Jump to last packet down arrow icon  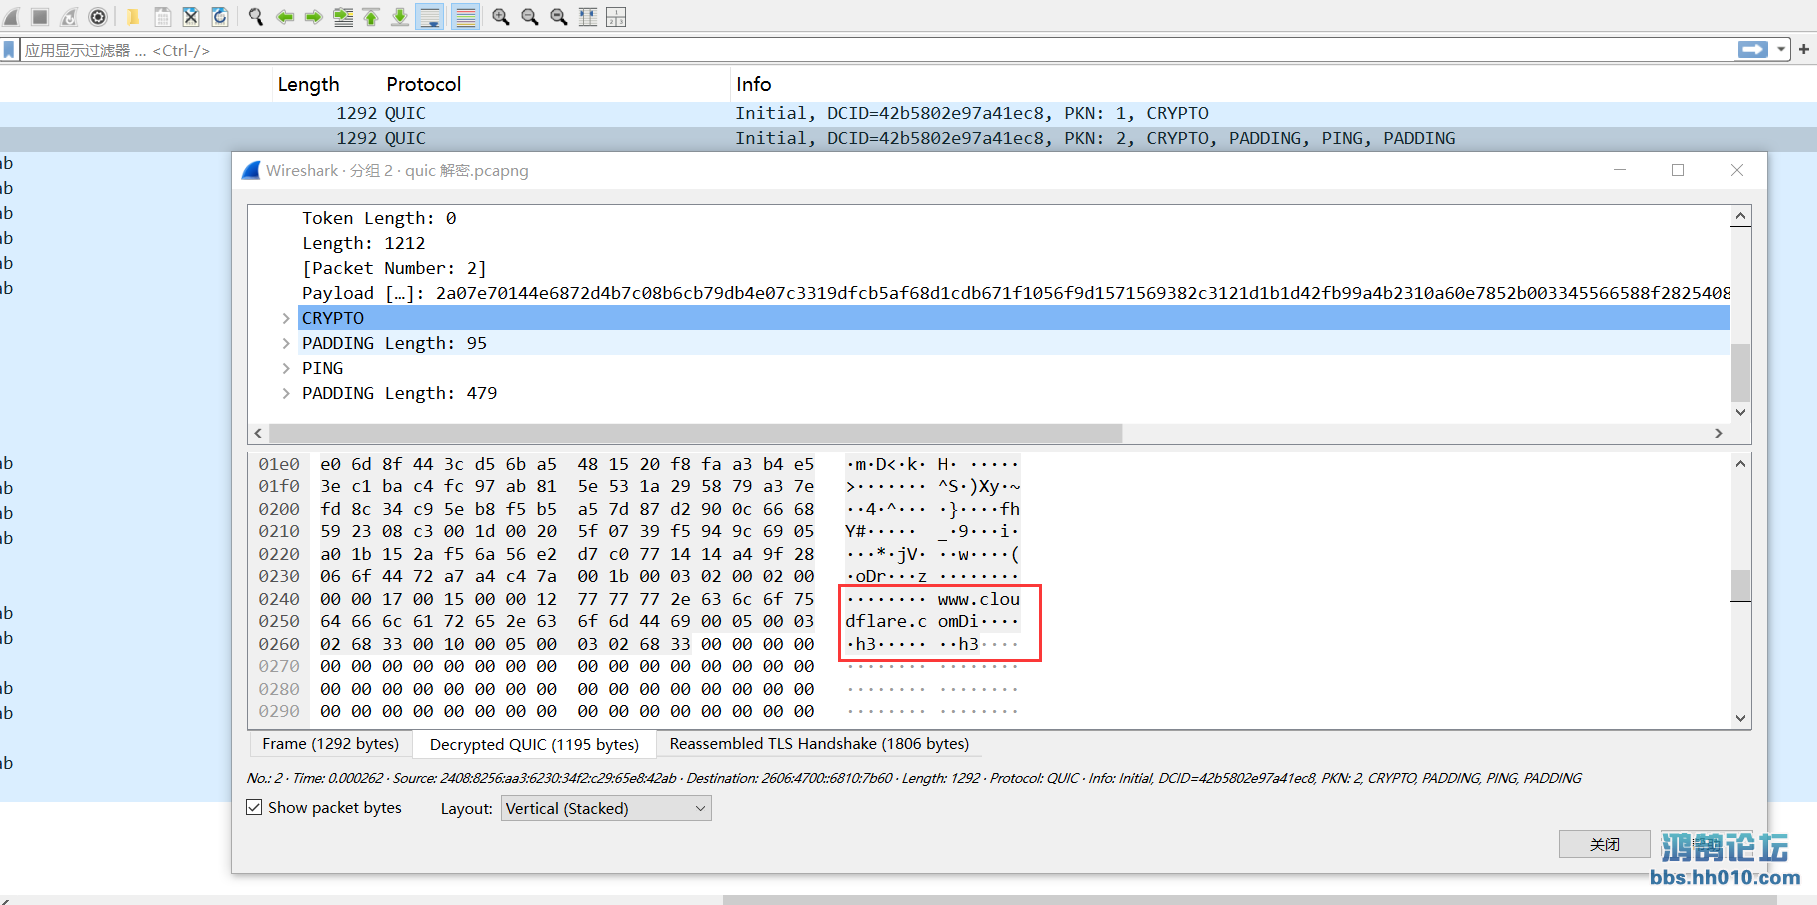click(400, 17)
